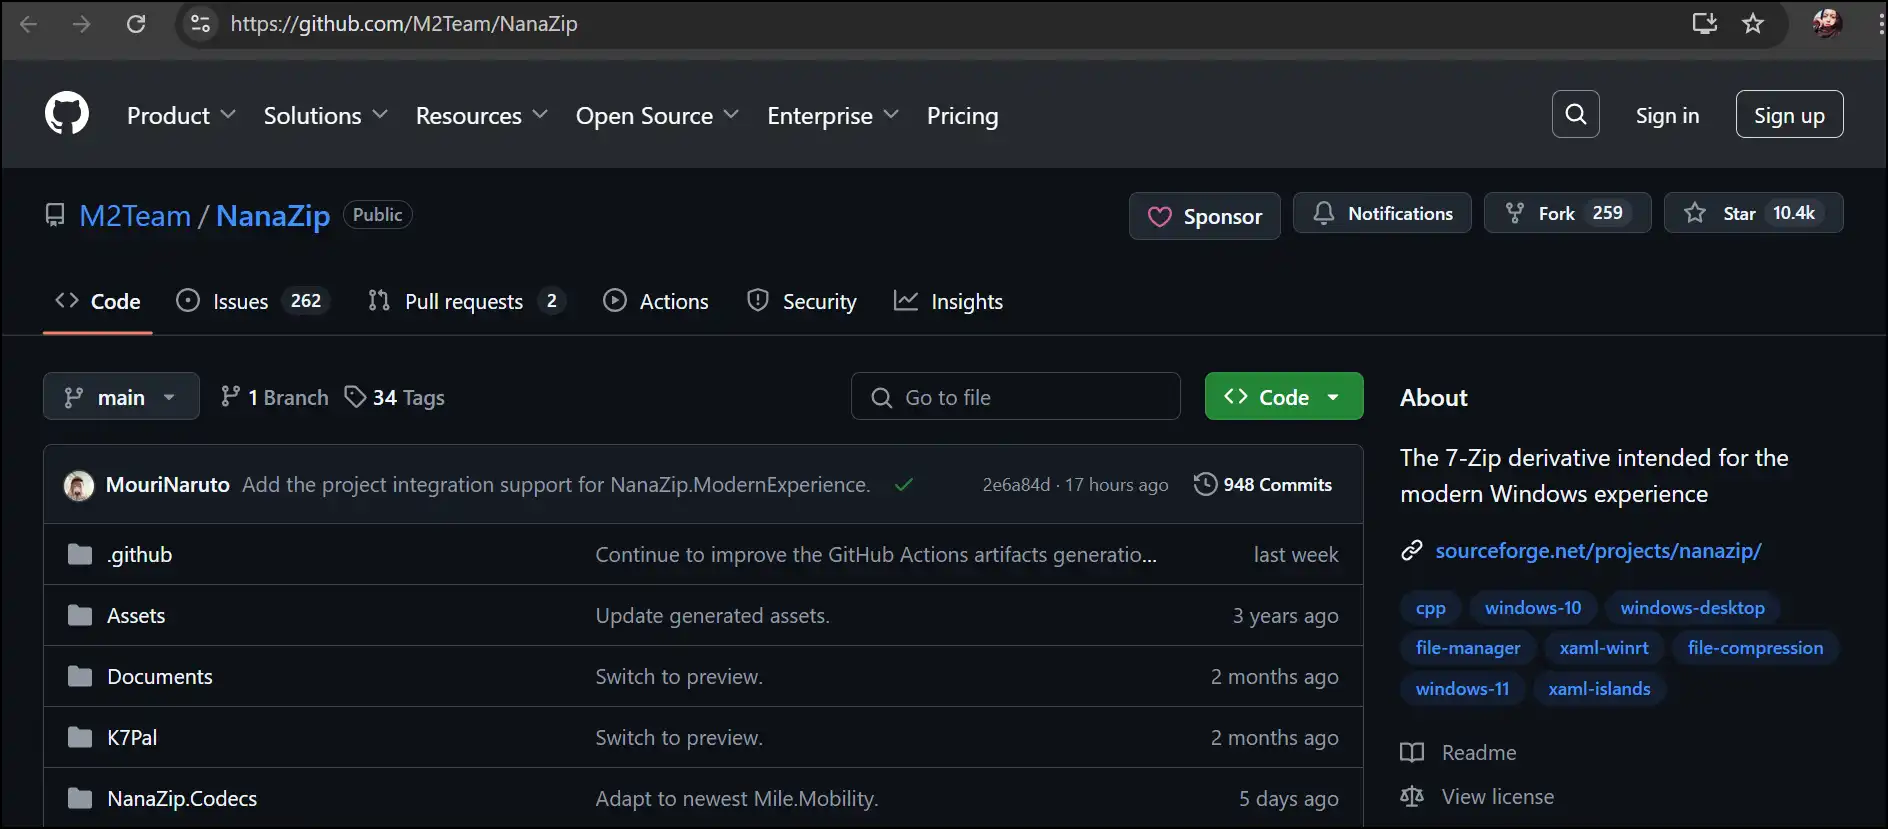This screenshot has width=1888, height=829.
Task: Open the 948 Commits history link
Action: (x=1263, y=484)
